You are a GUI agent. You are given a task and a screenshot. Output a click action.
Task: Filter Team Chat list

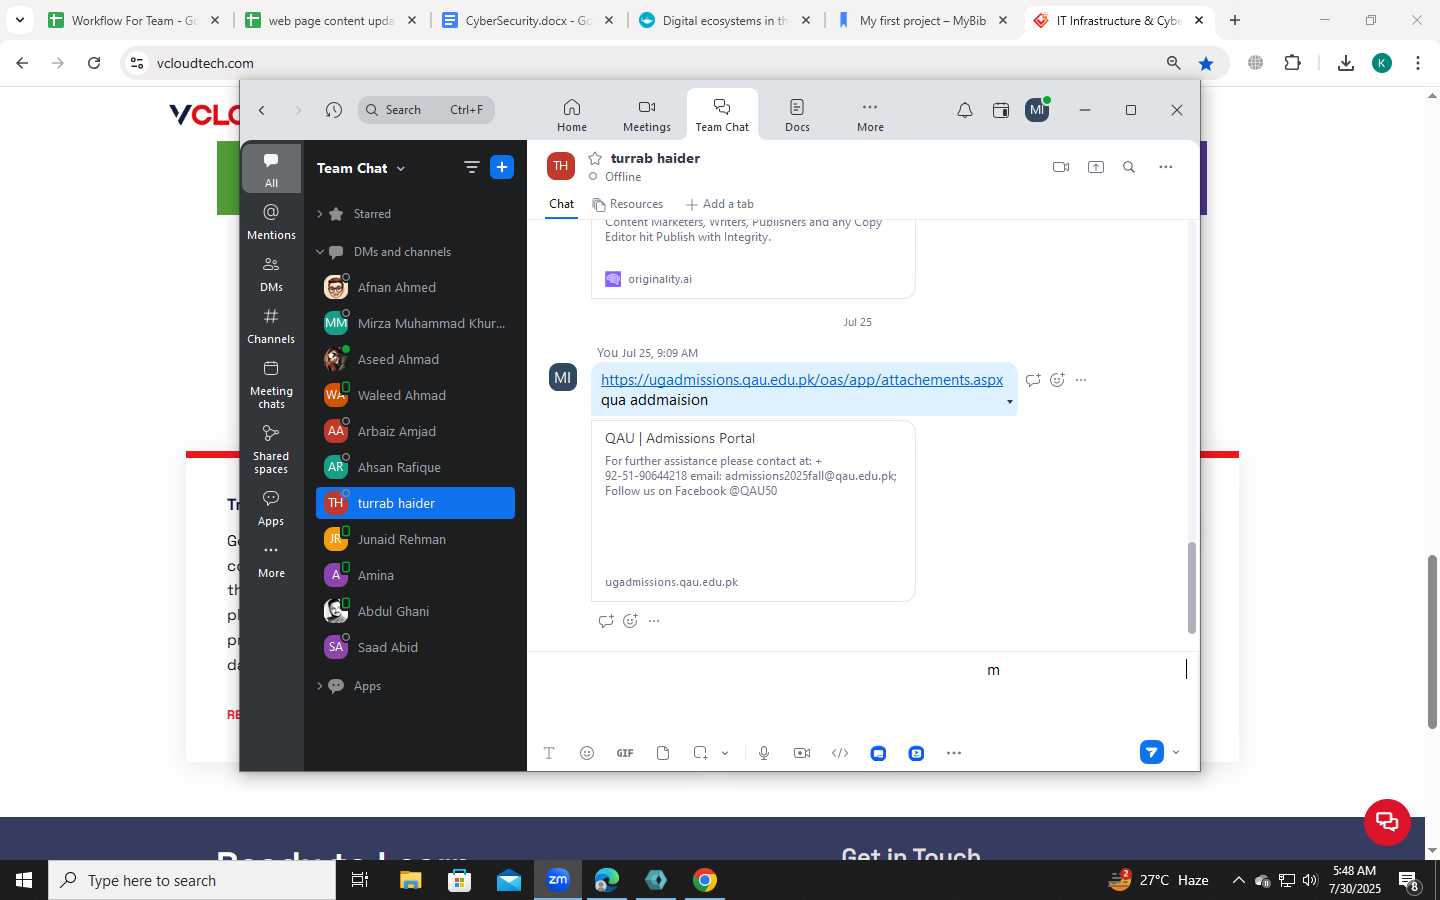(x=472, y=167)
